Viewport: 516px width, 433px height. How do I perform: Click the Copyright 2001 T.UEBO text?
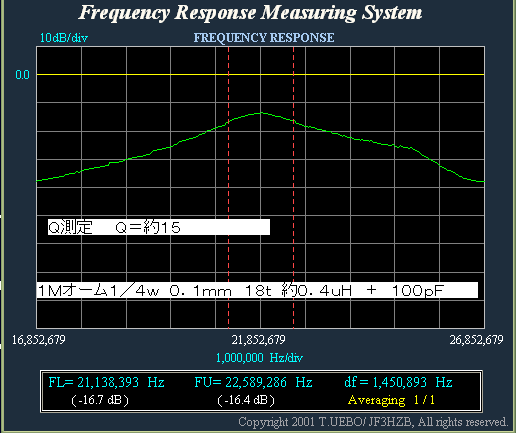pyautogui.click(x=373, y=422)
